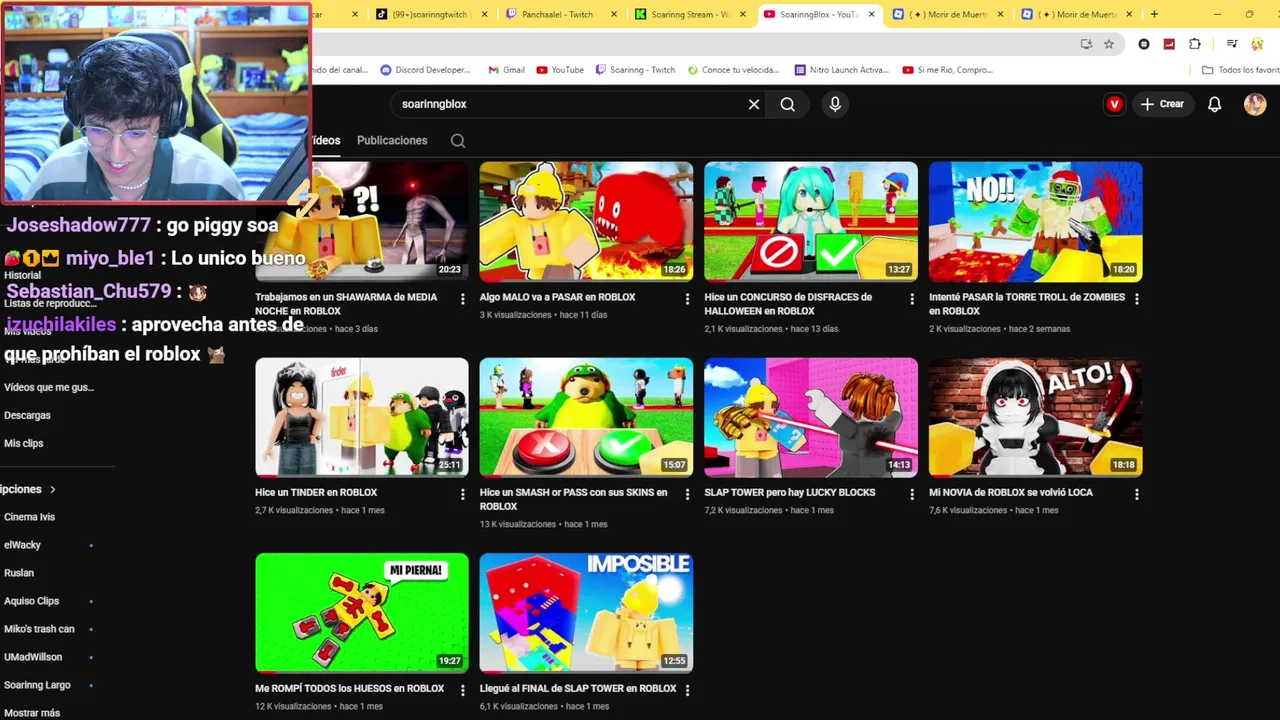Screen dimensions: 1280x720
Task: Open the MI PIERNA green thumbnail video
Action: (x=362, y=612)
